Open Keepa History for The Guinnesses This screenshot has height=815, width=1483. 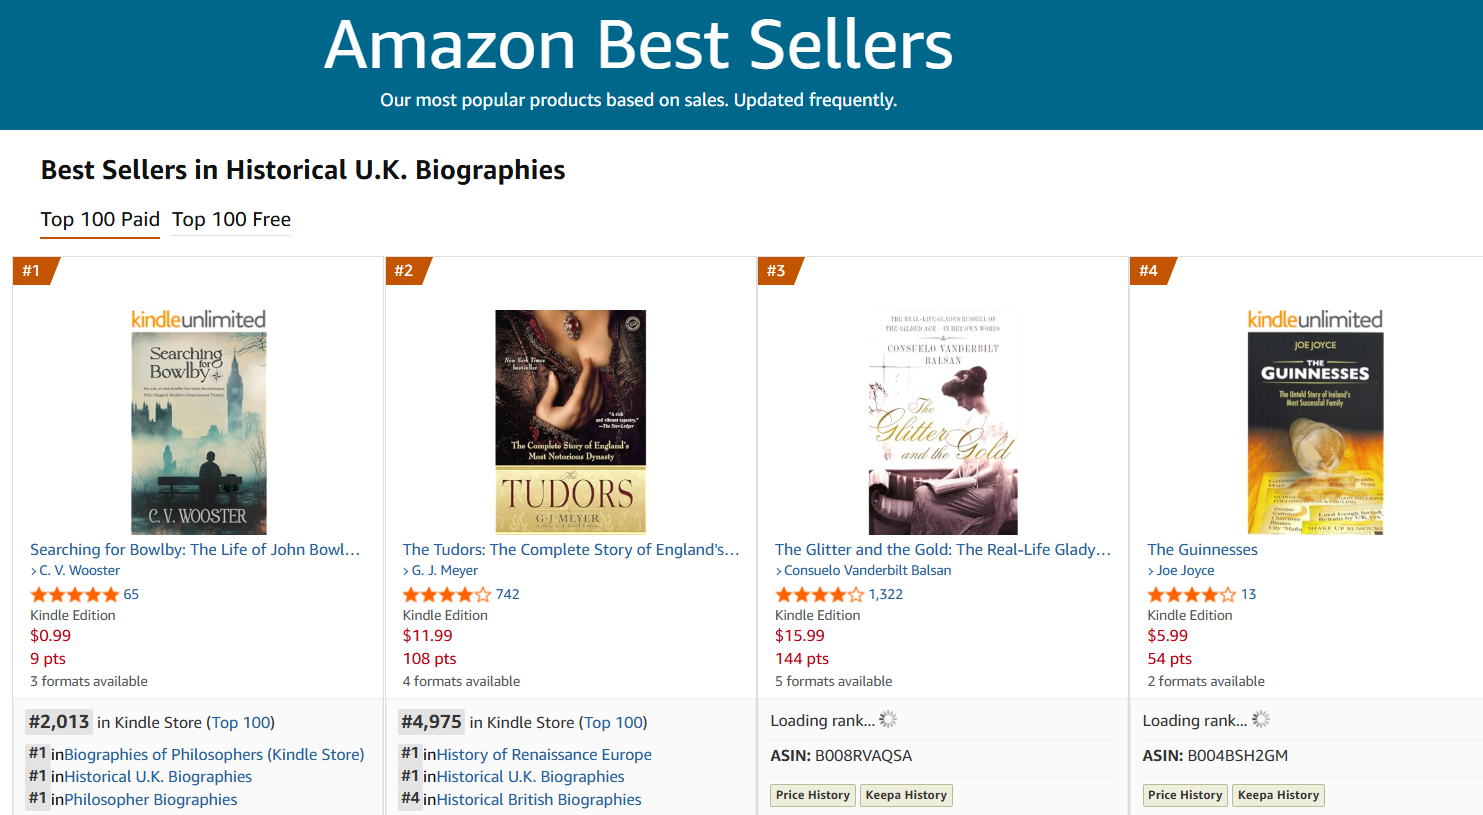(1278, 795)
